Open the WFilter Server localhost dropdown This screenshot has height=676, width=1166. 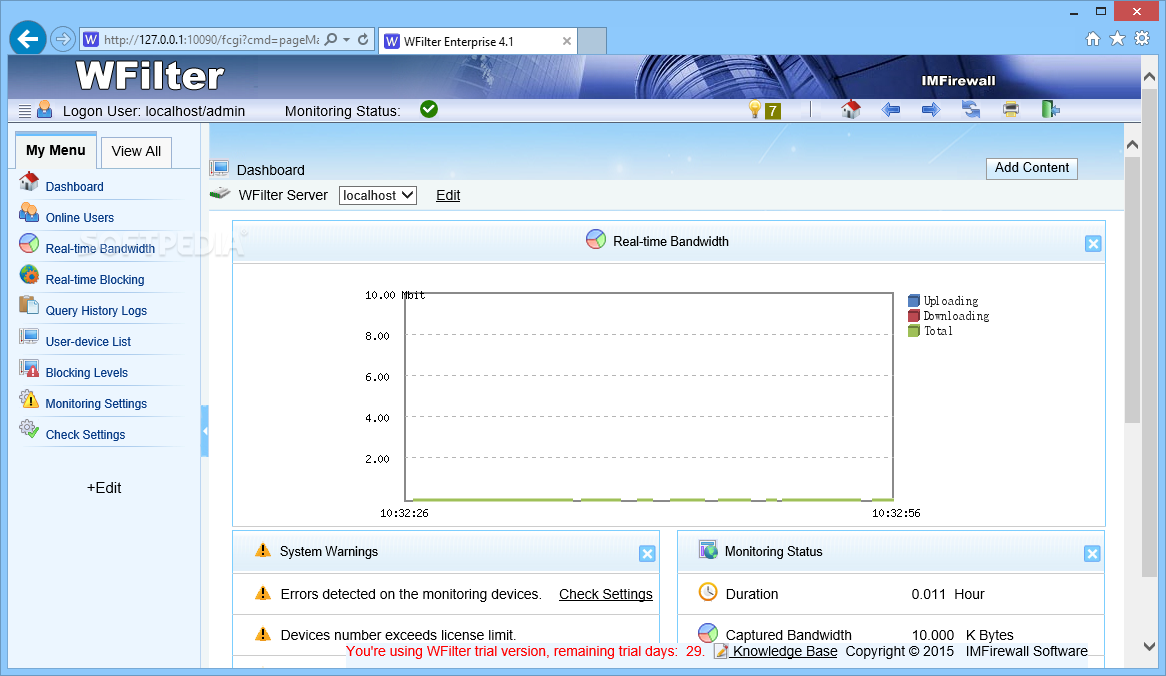[378, 196]
